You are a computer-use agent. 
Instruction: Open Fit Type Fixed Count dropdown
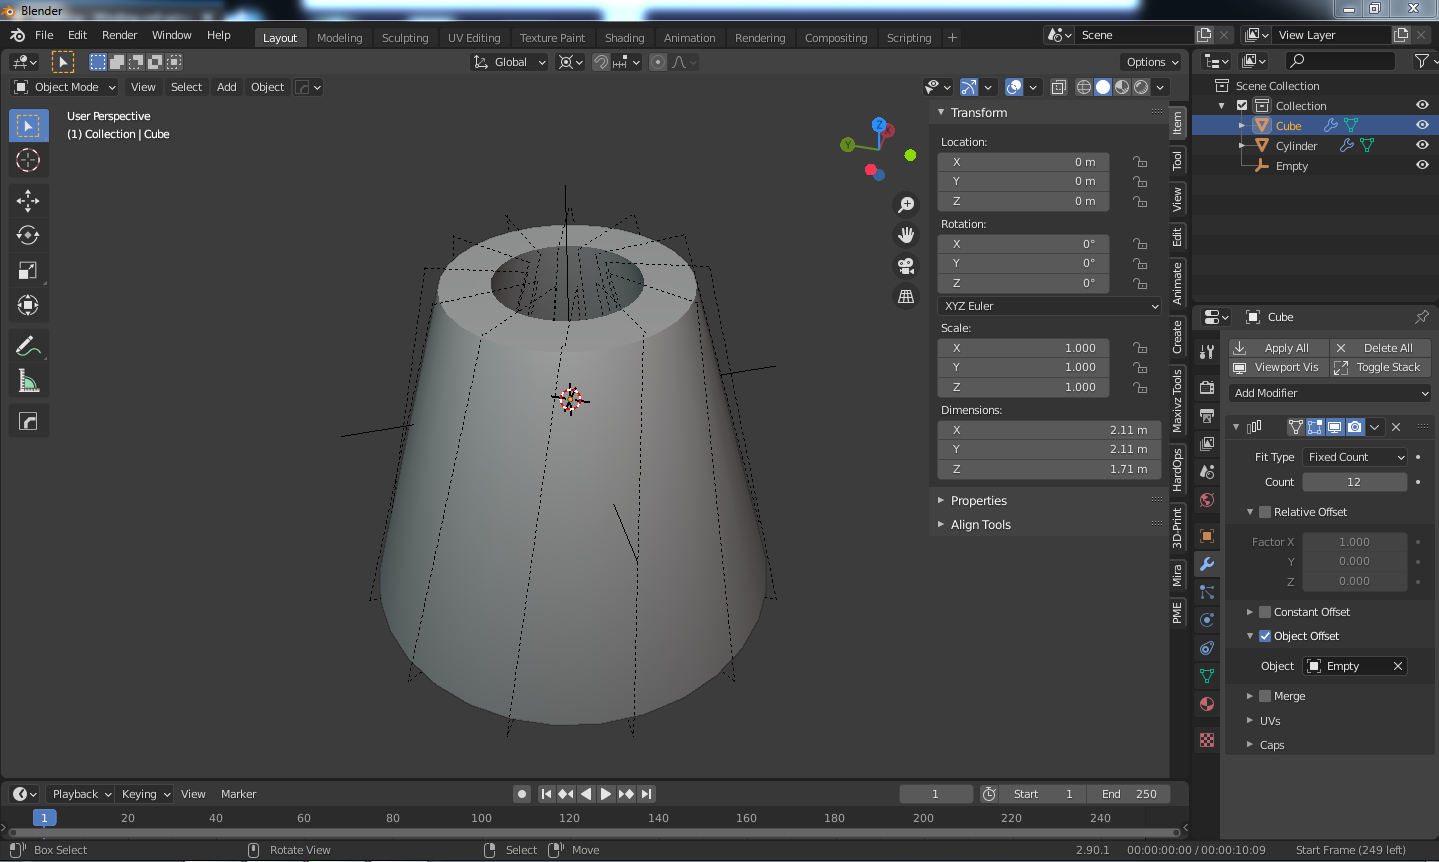(1355, 457)
